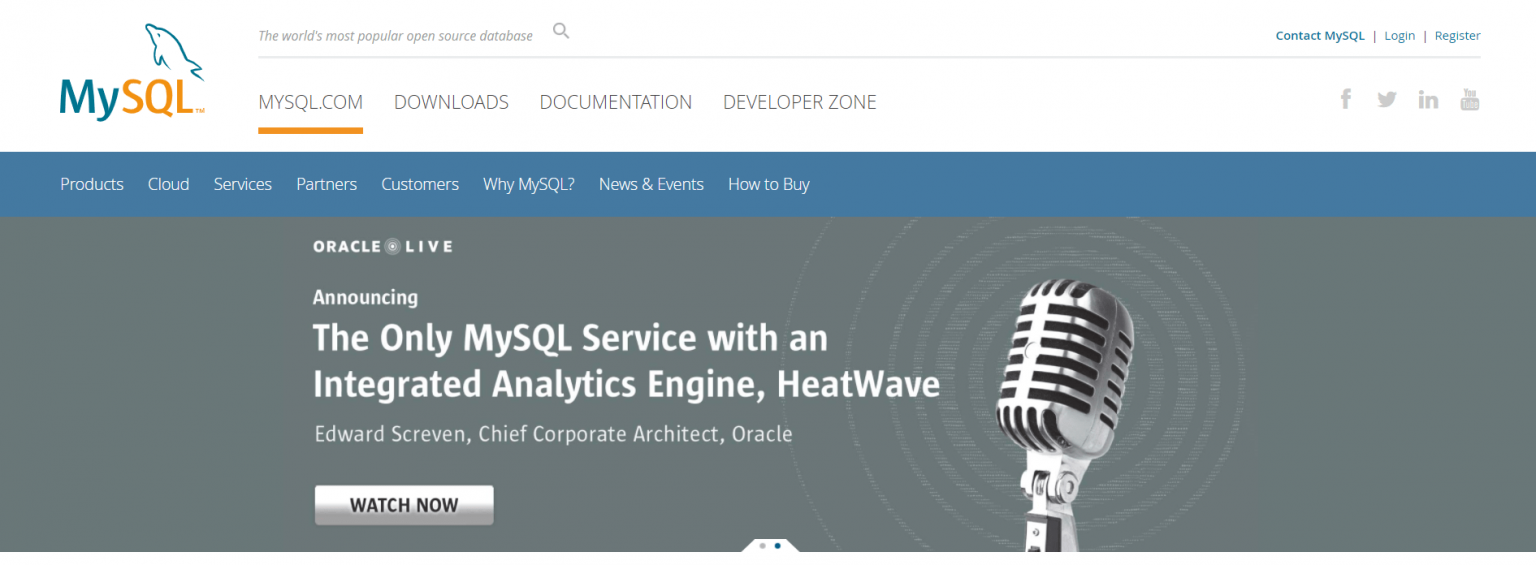
Task: Open the search magnifier icon
Action: 561,32
